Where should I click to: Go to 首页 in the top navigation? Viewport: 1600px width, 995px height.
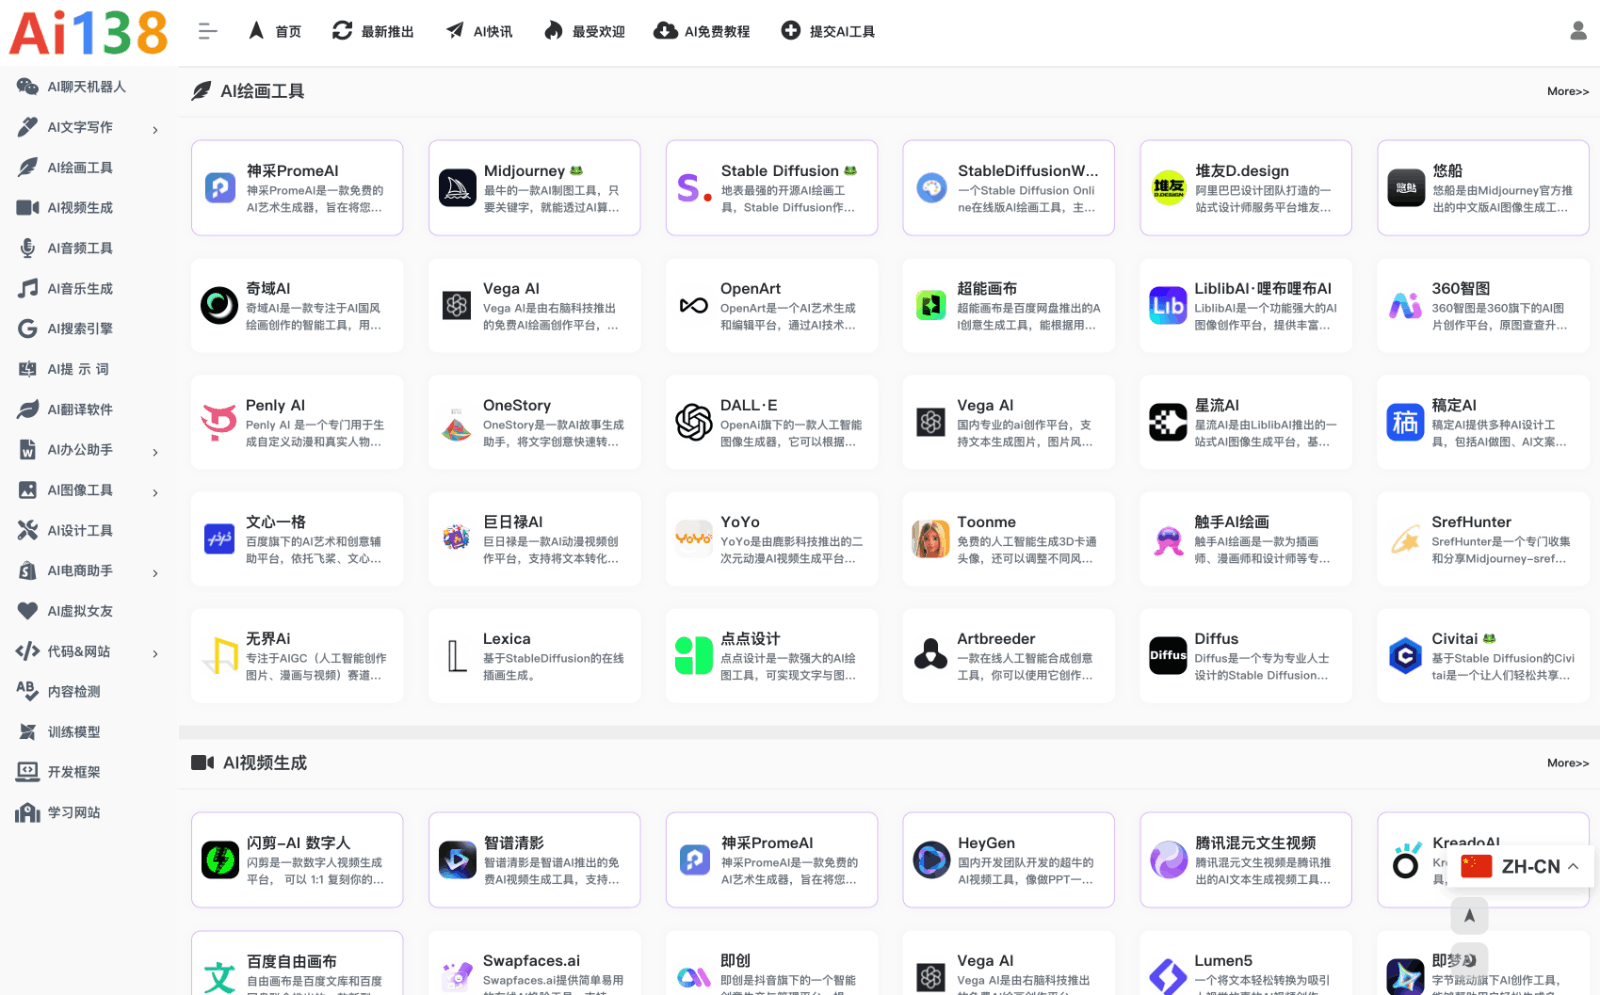(275, 32)
